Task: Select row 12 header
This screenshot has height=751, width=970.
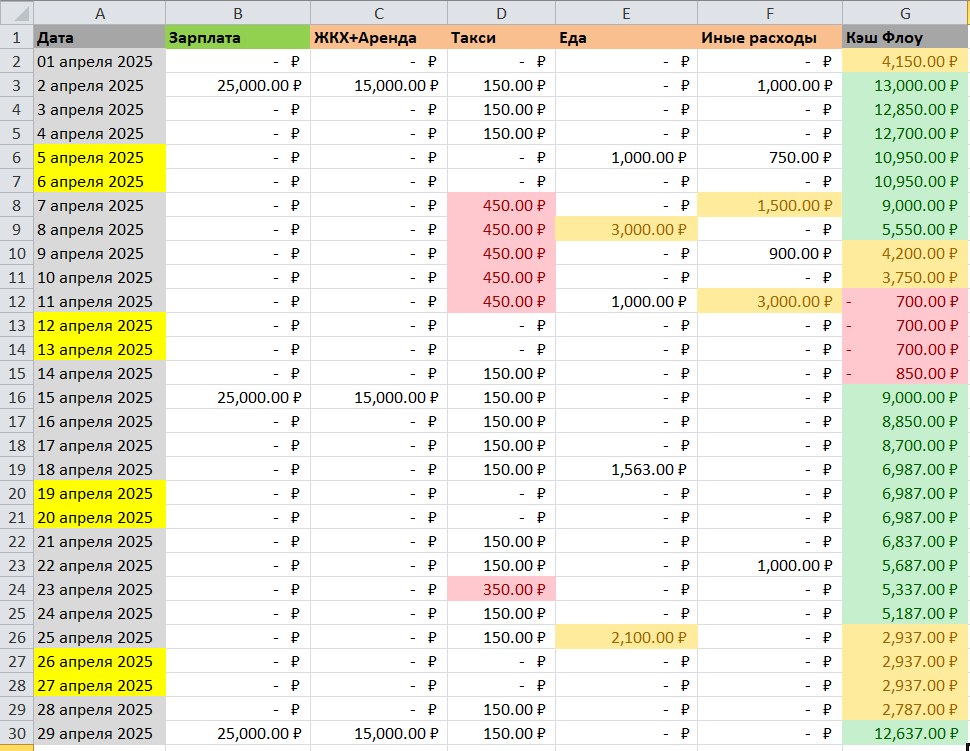Action: pos(17,301)
